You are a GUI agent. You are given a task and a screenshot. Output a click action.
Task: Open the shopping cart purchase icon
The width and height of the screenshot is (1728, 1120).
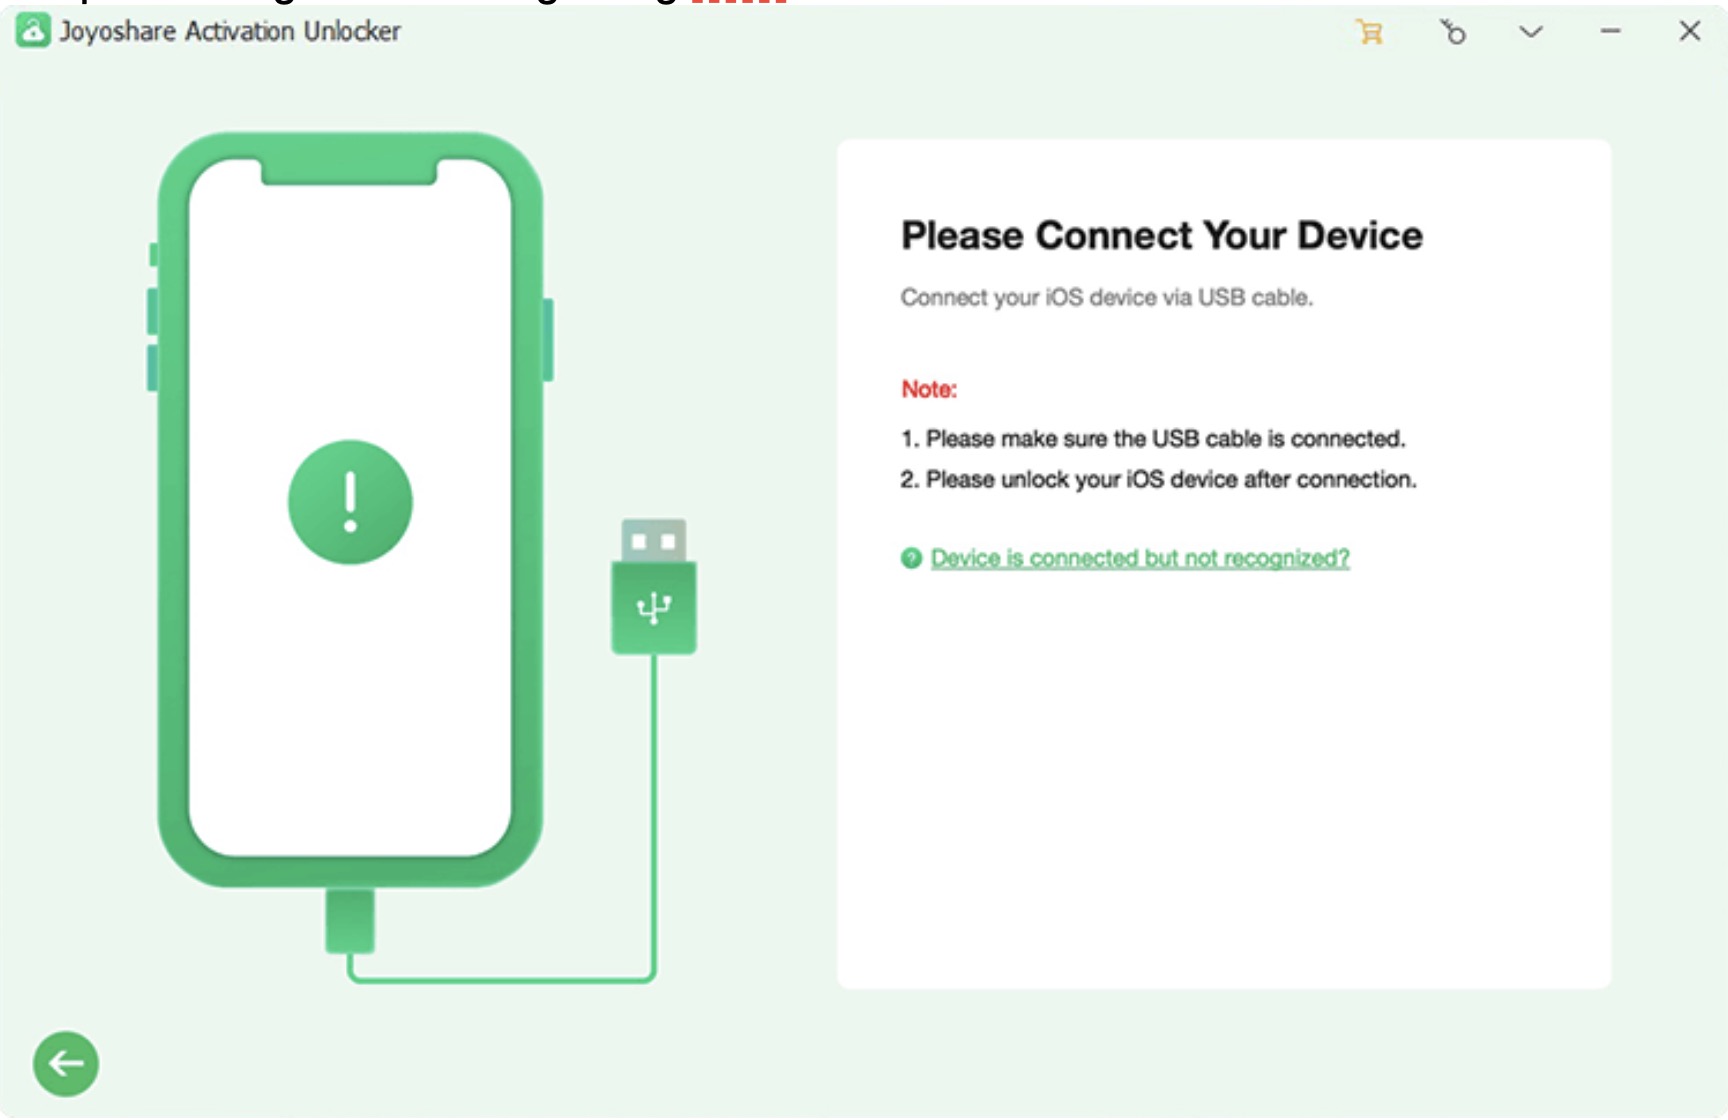[1369, 32]
